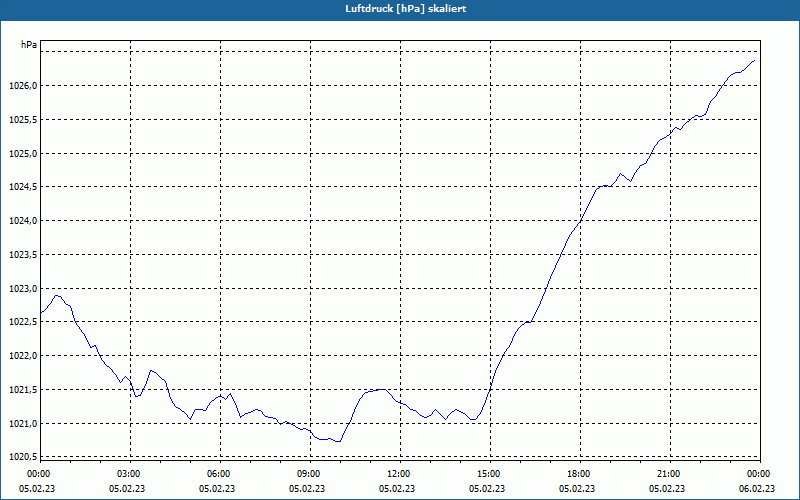
Task: Click the curve's end point near midnight
Action: click(755, 60)
